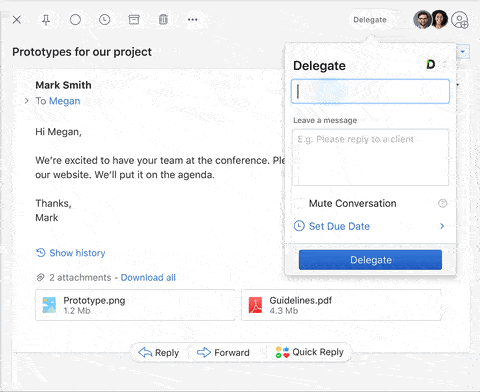This screenshot has width=480, height=392.
Task: Expand recipients chevron beside To Megan
Action: 27,101
